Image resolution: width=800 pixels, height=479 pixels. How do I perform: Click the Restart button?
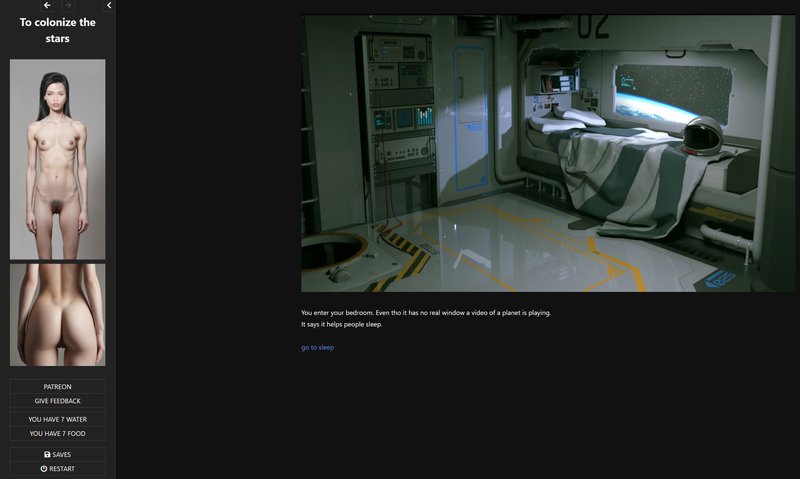coord(58,469)
